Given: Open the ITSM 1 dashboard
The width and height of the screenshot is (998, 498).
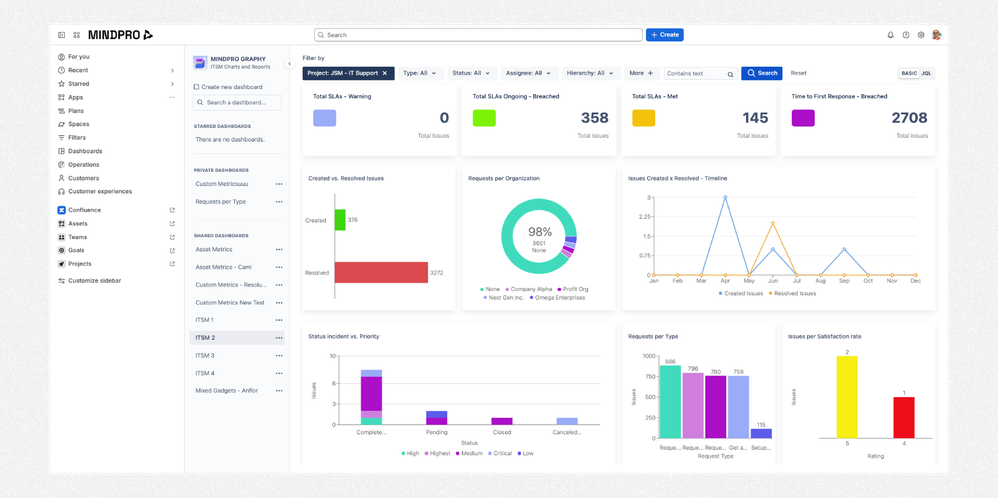Looking at the screenshot, I should click(204, 320).
